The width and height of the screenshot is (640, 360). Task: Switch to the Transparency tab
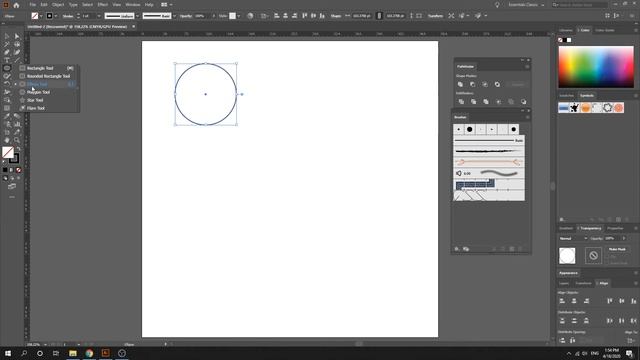591,228
